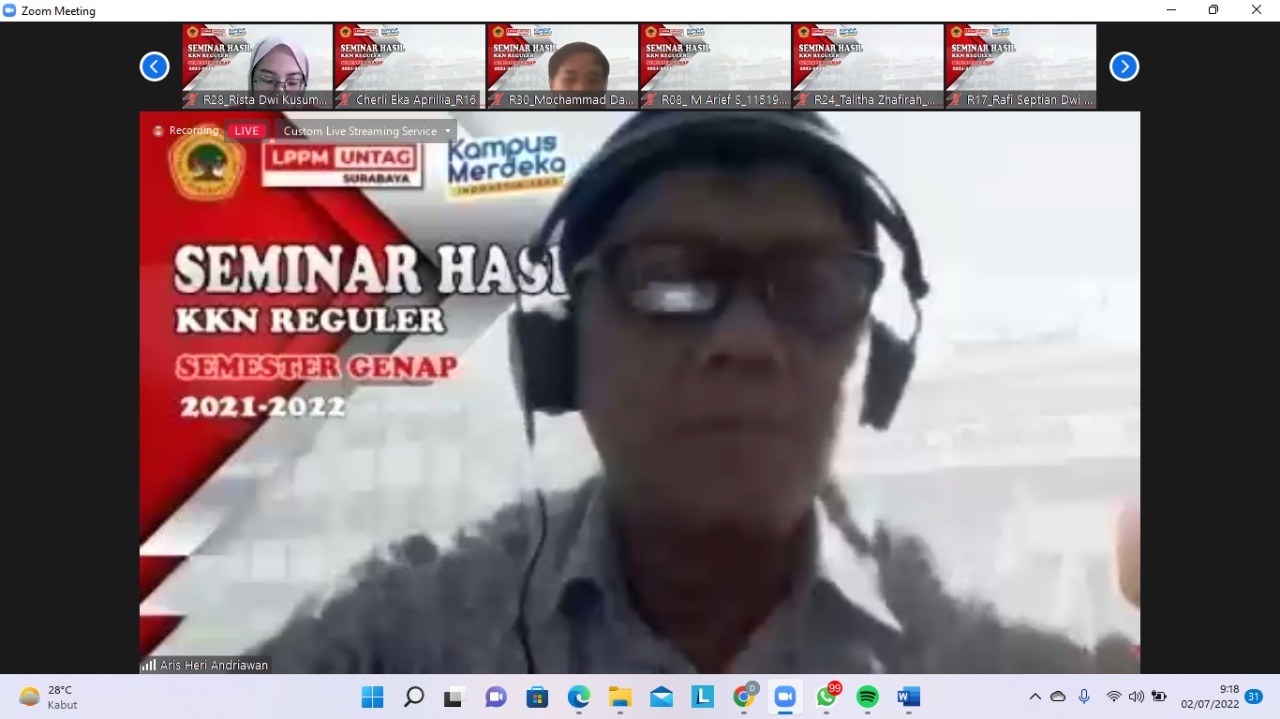Show next participants with right arrow
Viewport: 1280px width, 719px height.
pos(1124,67)
